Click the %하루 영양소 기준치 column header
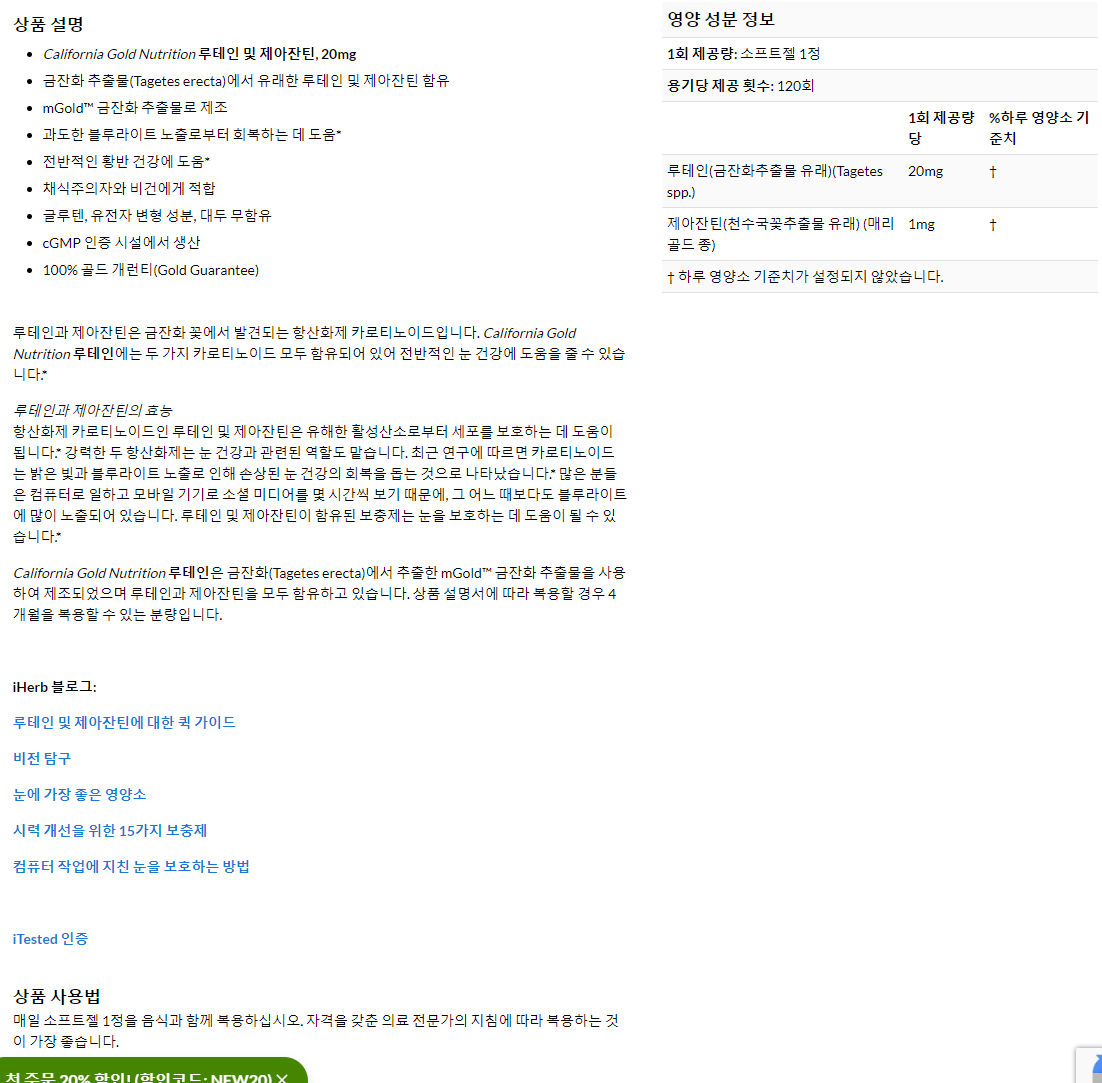The height and width of the screenshot is (1083, 1102). point(1039,128)
